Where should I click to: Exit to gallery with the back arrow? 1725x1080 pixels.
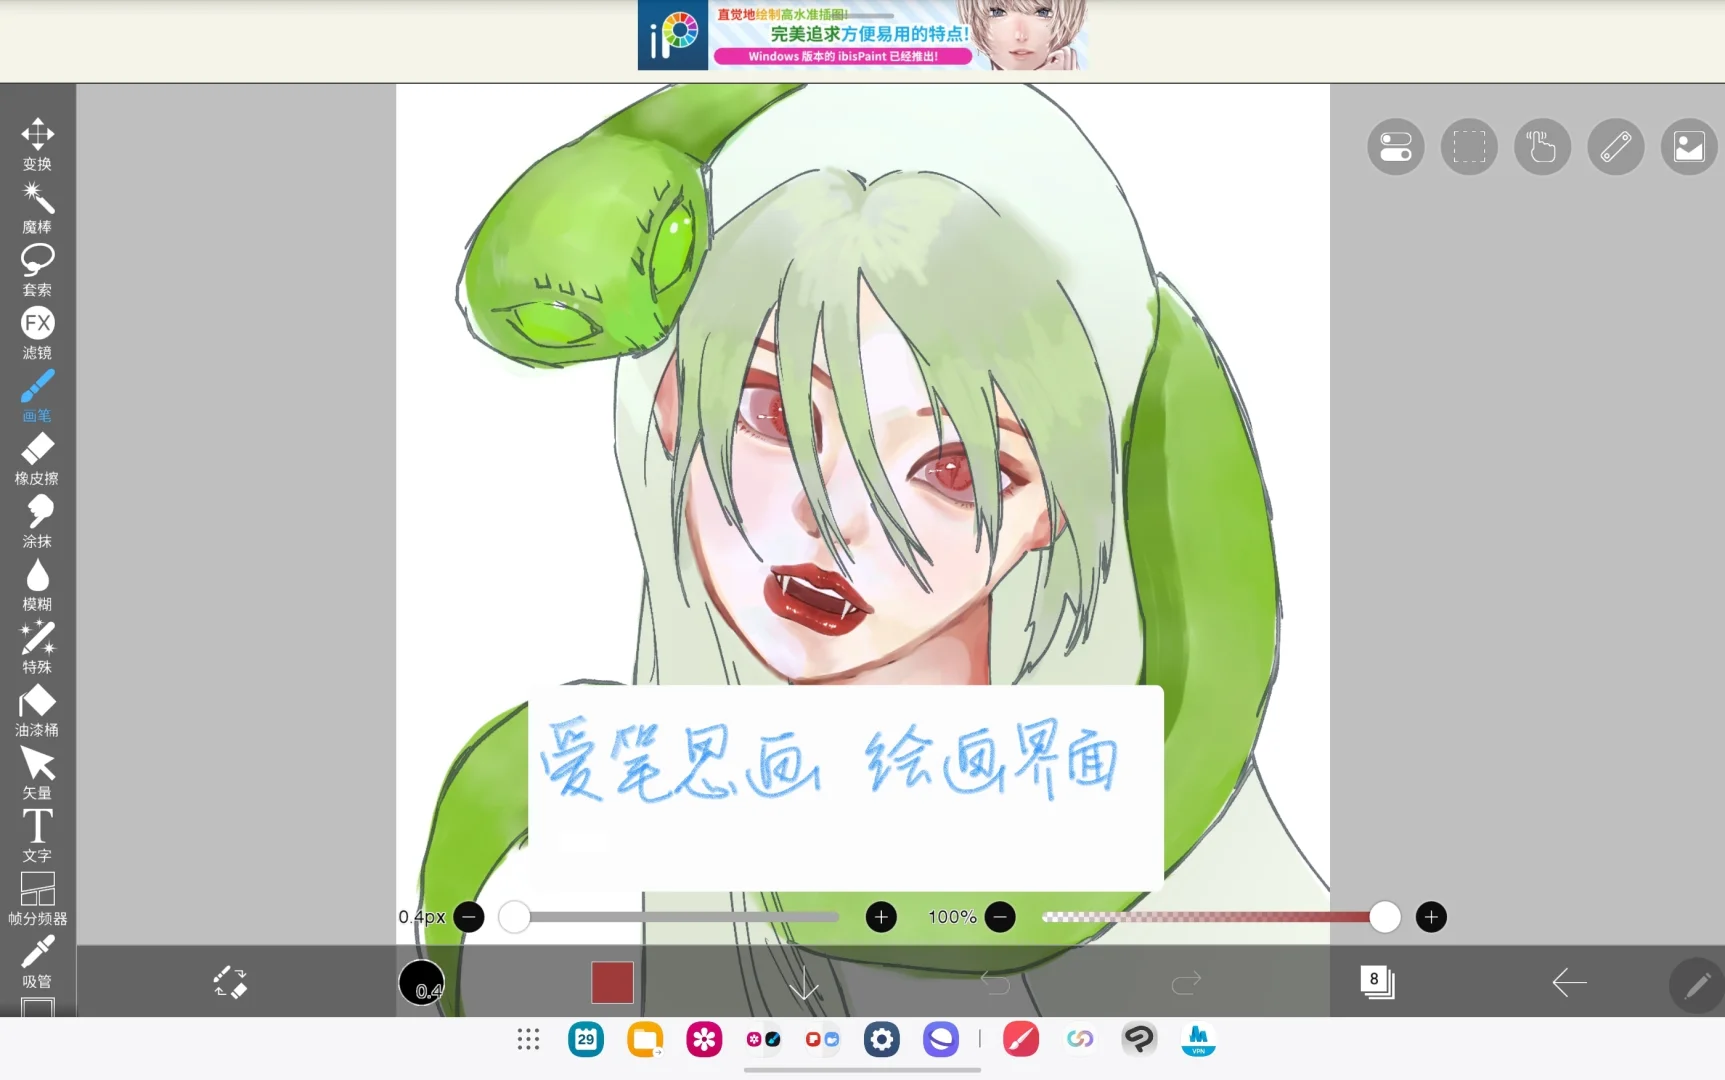click(x=1568, y=983)
